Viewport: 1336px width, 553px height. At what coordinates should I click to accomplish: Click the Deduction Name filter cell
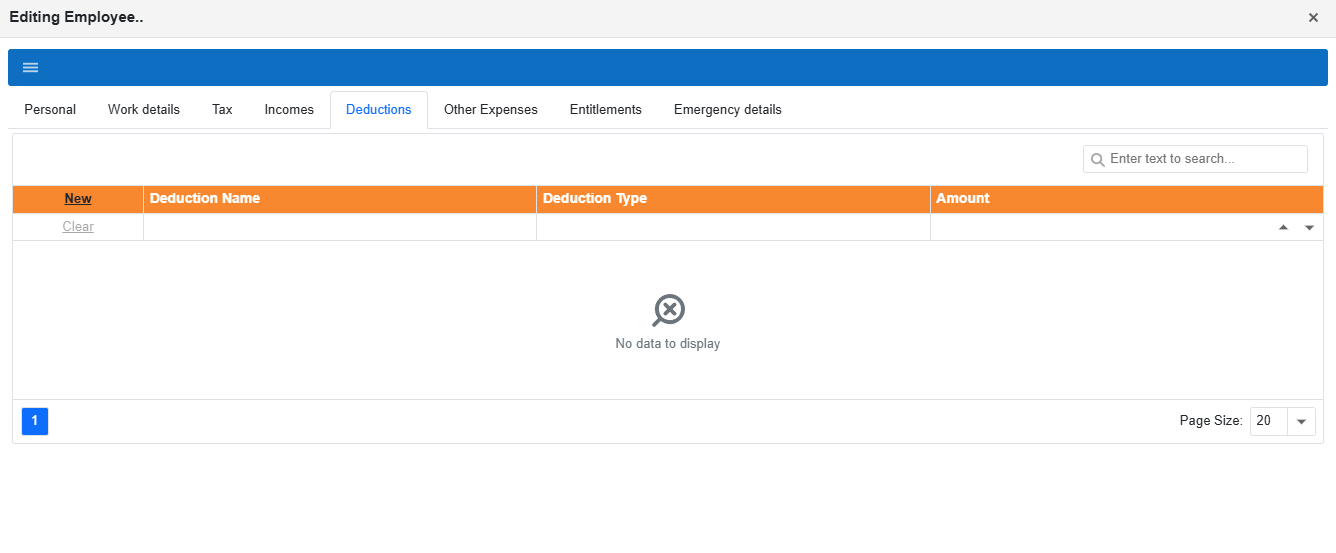click(340, 227)
